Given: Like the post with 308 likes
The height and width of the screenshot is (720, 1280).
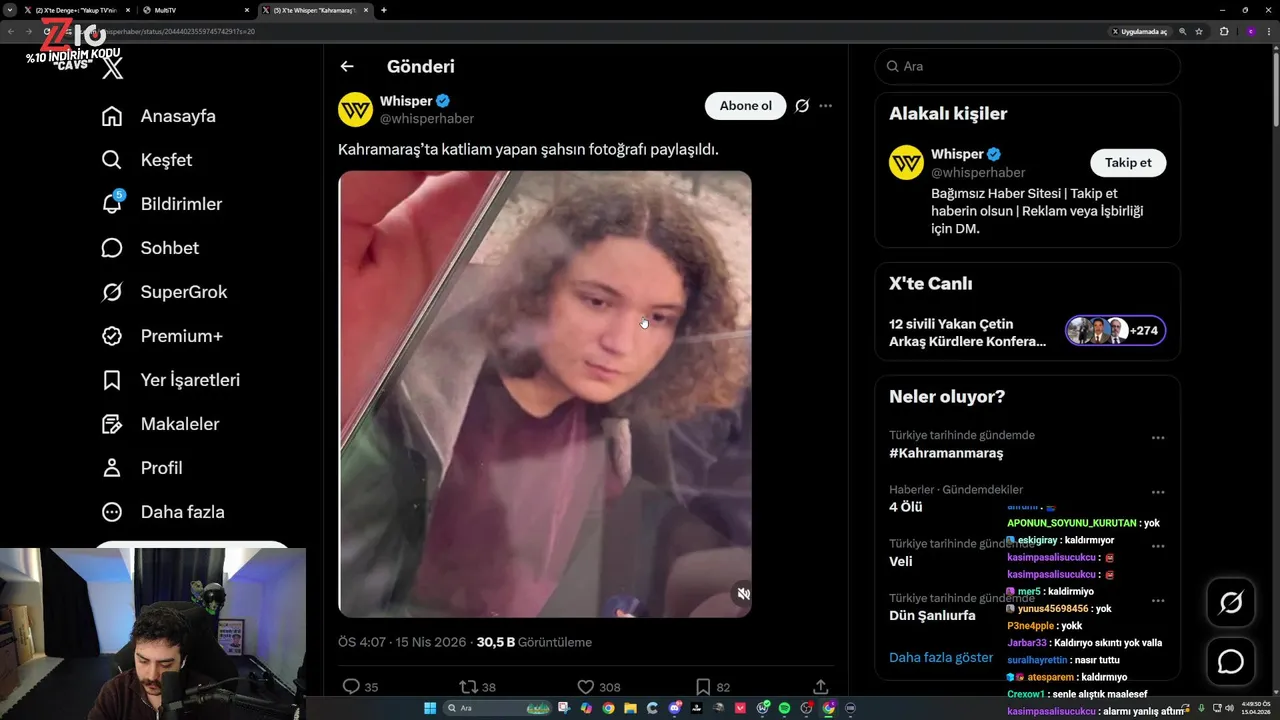Looking at the screenshot, I should click(x=586, y=687).
